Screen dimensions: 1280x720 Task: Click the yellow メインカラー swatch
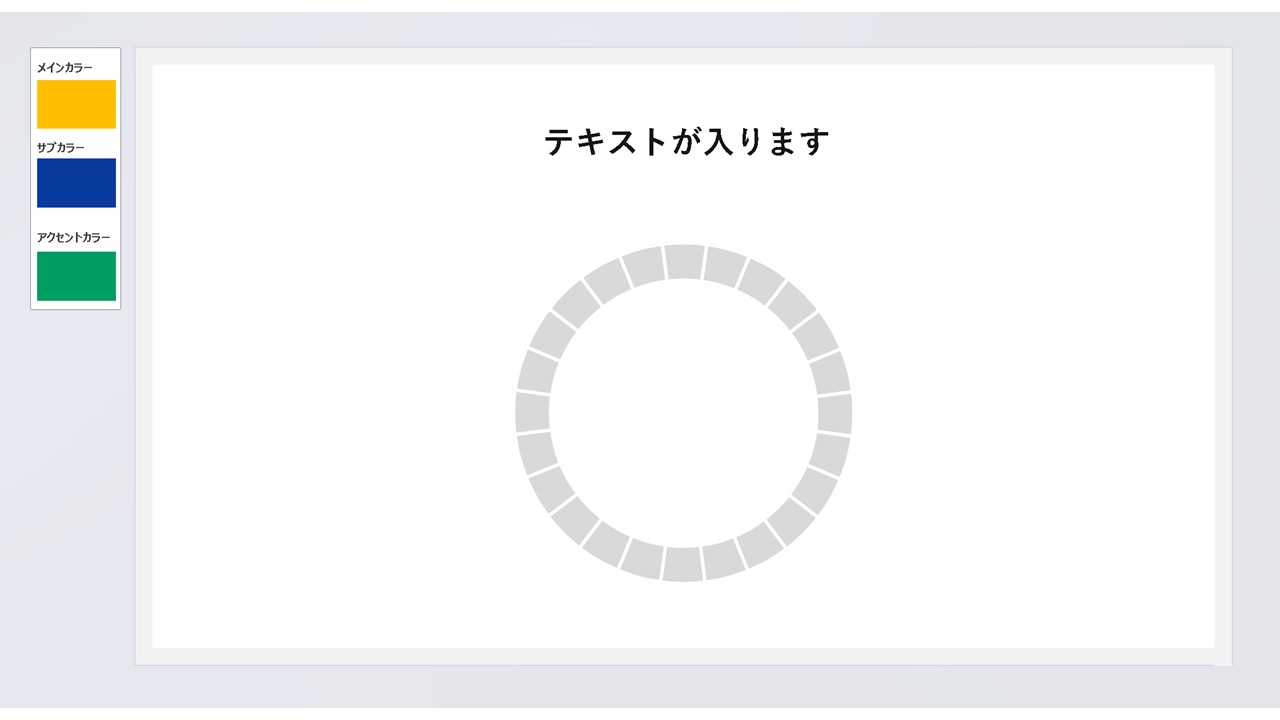pyautogui.click(x=76, y=104)
